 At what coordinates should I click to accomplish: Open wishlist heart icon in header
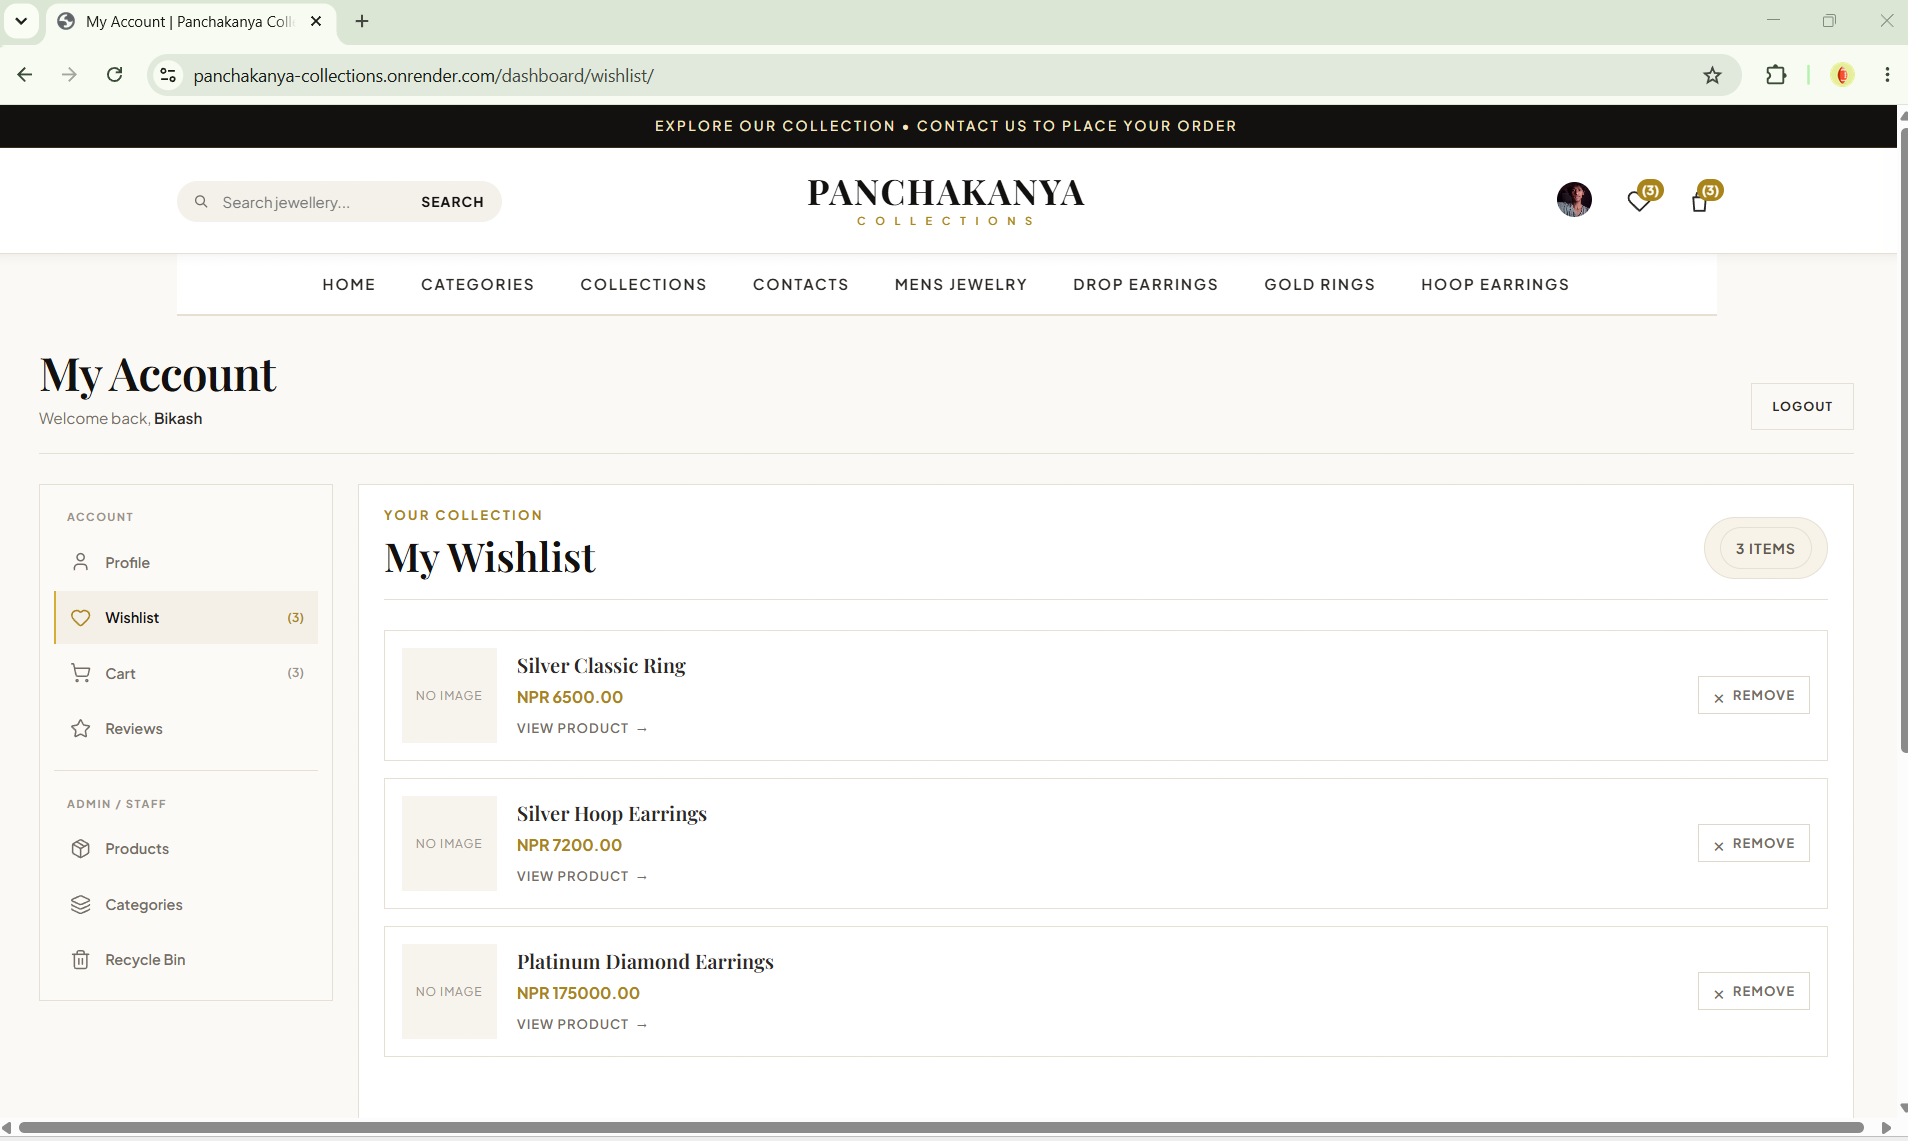pos(1639,201)
